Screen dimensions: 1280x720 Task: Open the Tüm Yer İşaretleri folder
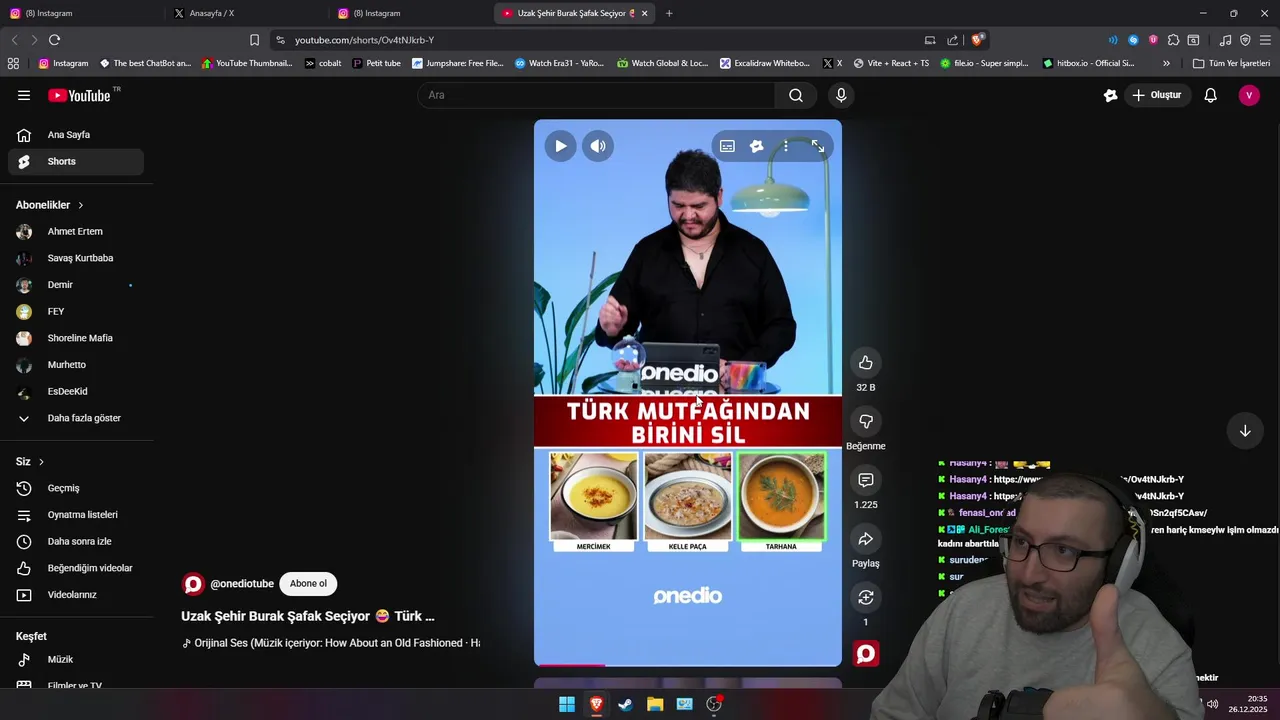[x=1231, y=63]
